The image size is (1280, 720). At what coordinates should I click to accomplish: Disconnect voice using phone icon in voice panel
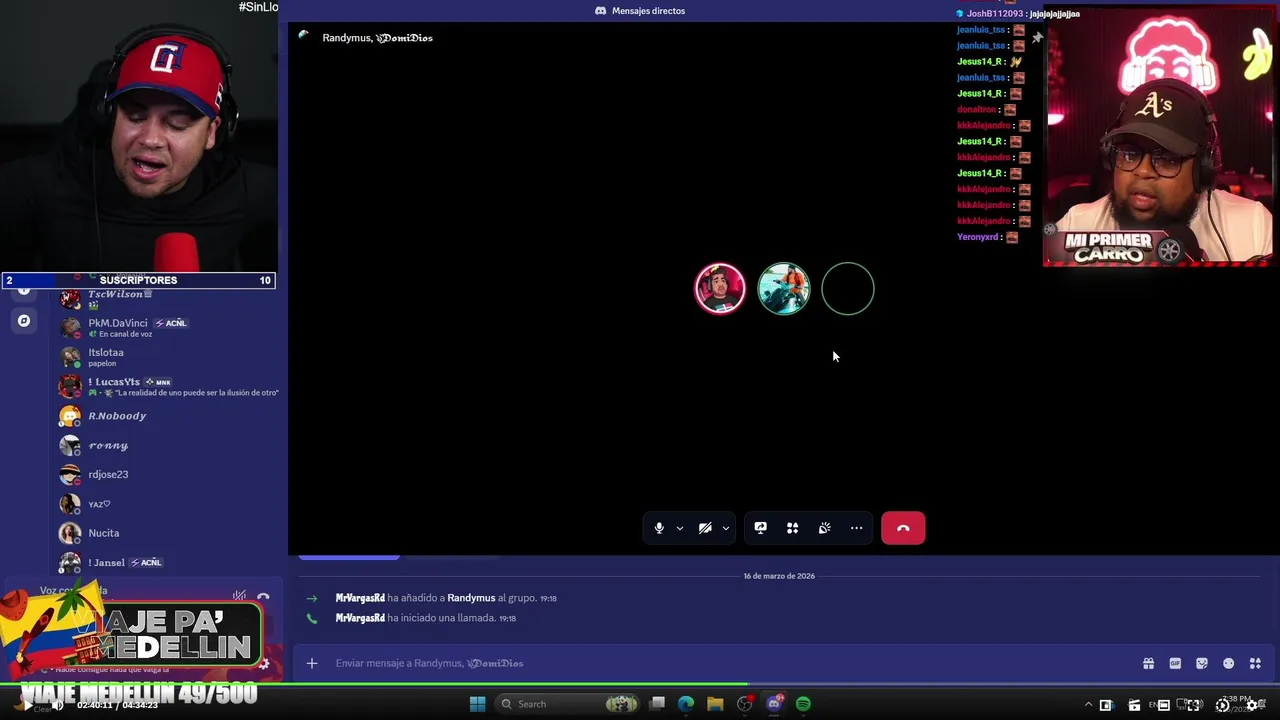pyautogui.click(x=263, y=597)
